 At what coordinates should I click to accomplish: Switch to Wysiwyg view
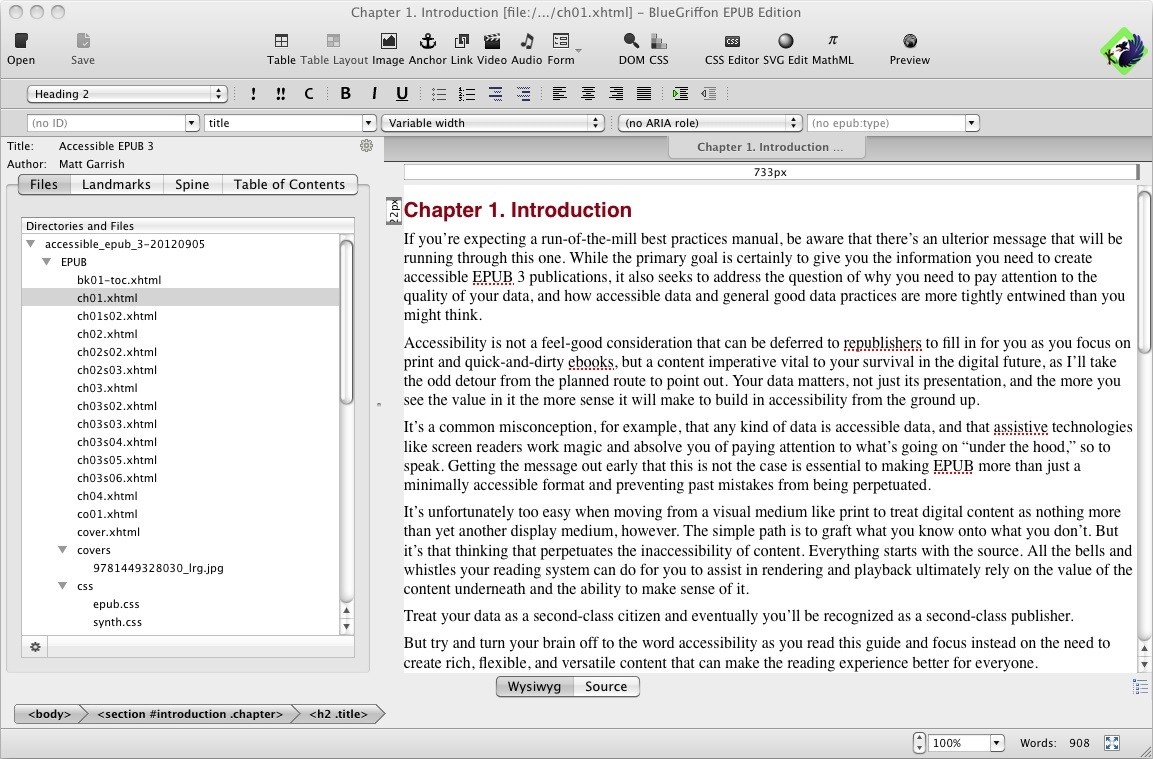point(535,686)
